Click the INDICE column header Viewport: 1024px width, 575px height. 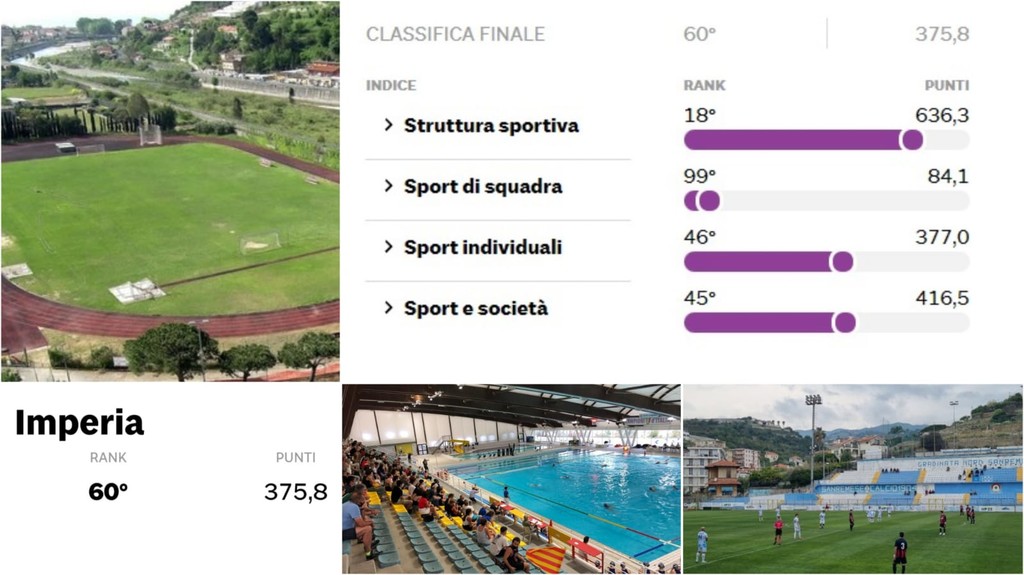[x=391, y=86]
